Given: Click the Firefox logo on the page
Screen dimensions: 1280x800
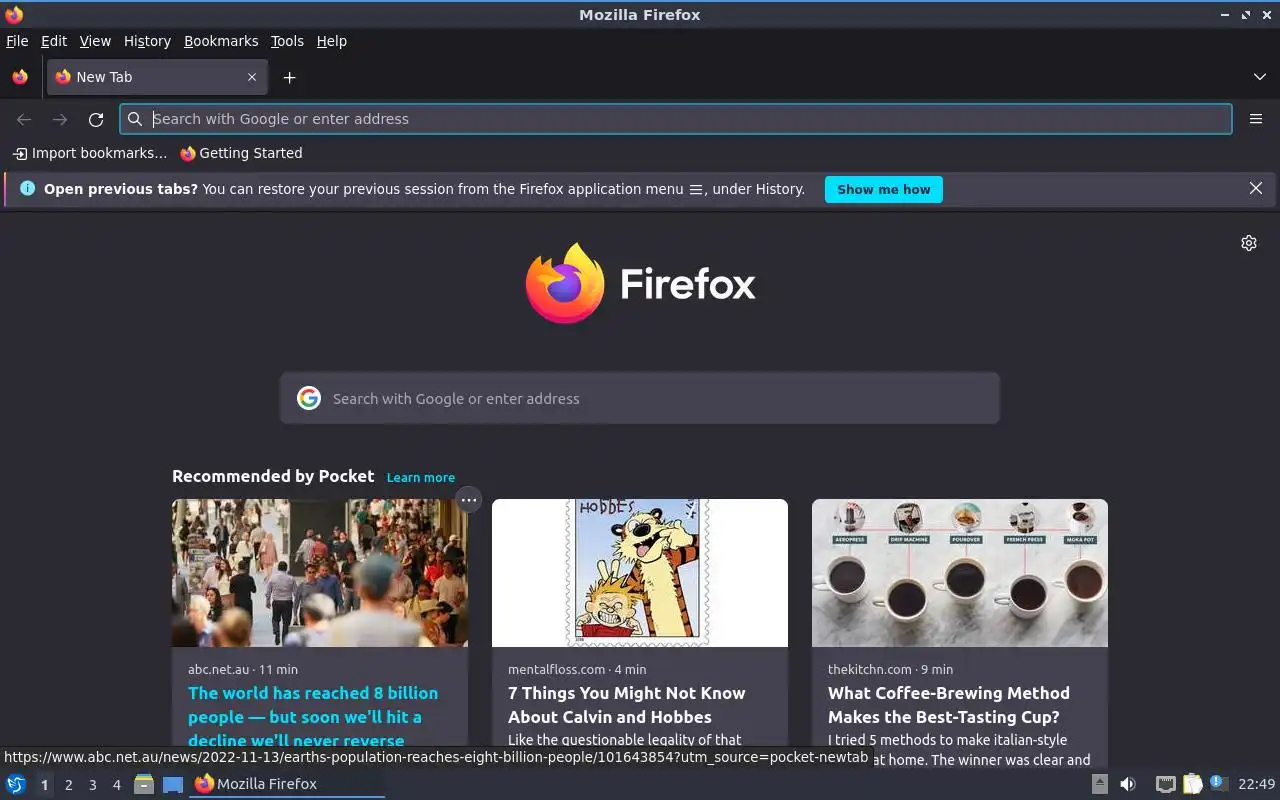Looking at the screenshot, I should tap(640, 283).
